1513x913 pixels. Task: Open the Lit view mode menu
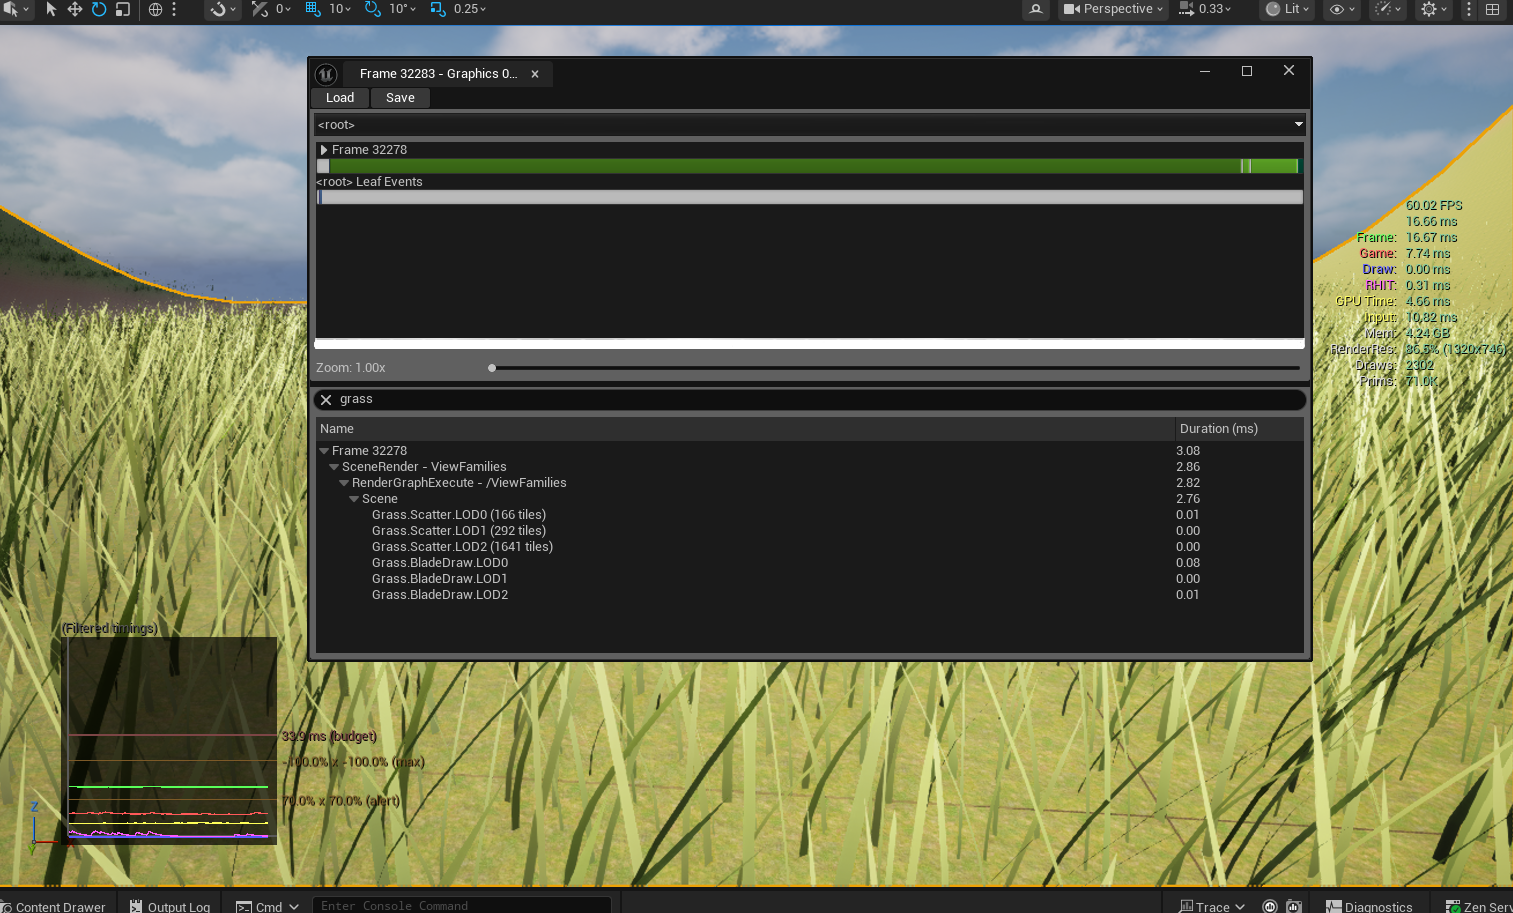(x=1287, y=9)
